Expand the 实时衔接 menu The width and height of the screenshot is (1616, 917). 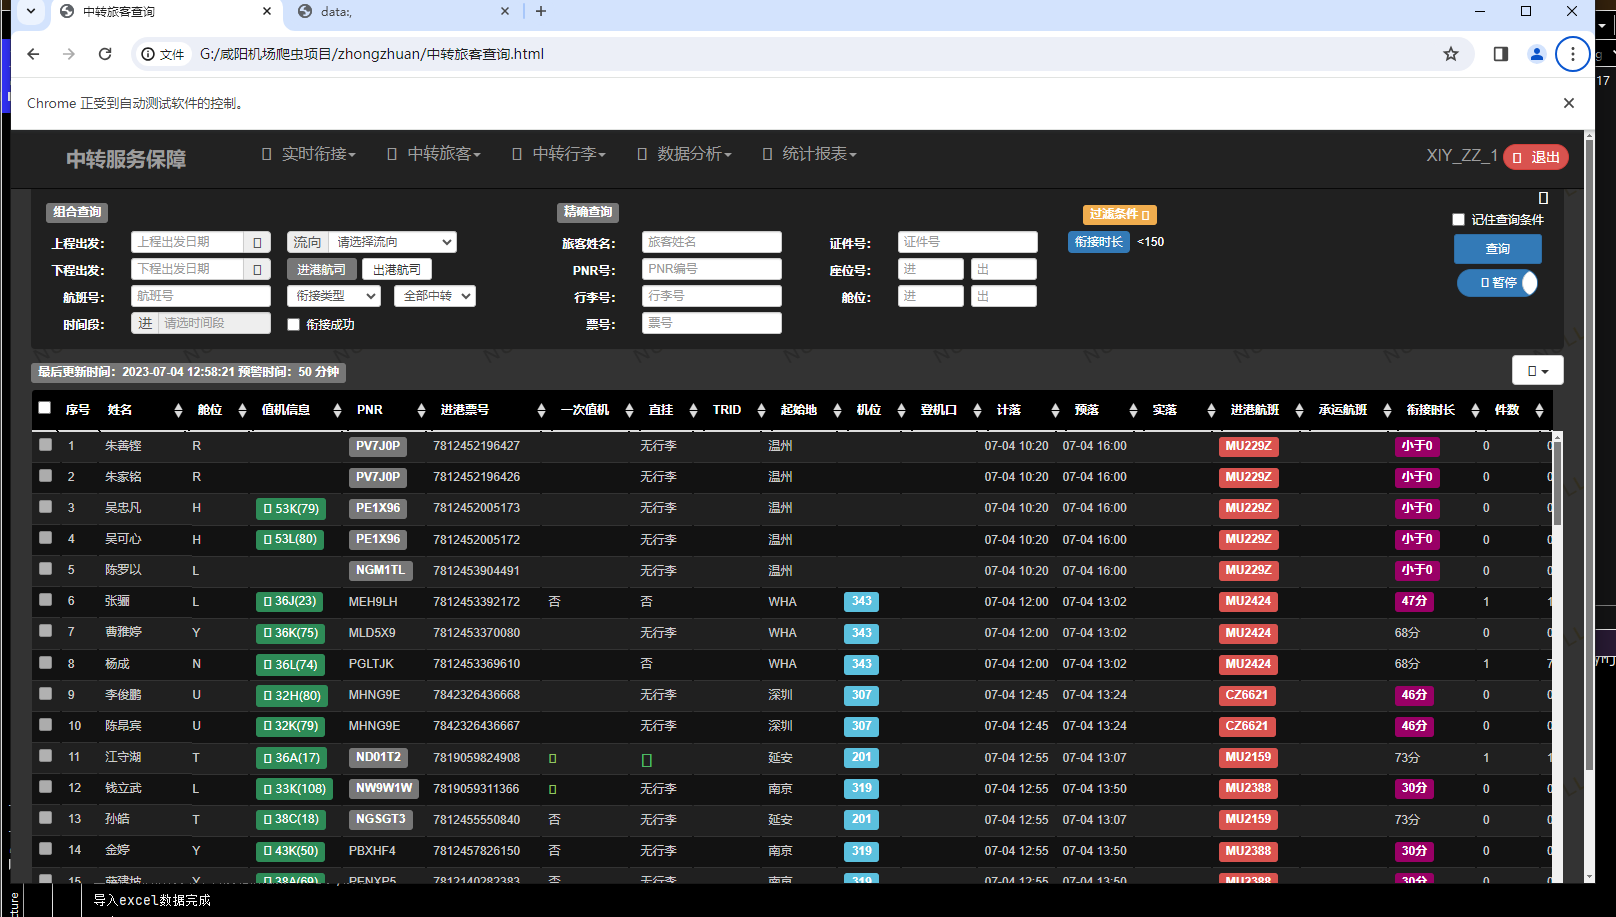pyautogui.click(x=309, y=154)
